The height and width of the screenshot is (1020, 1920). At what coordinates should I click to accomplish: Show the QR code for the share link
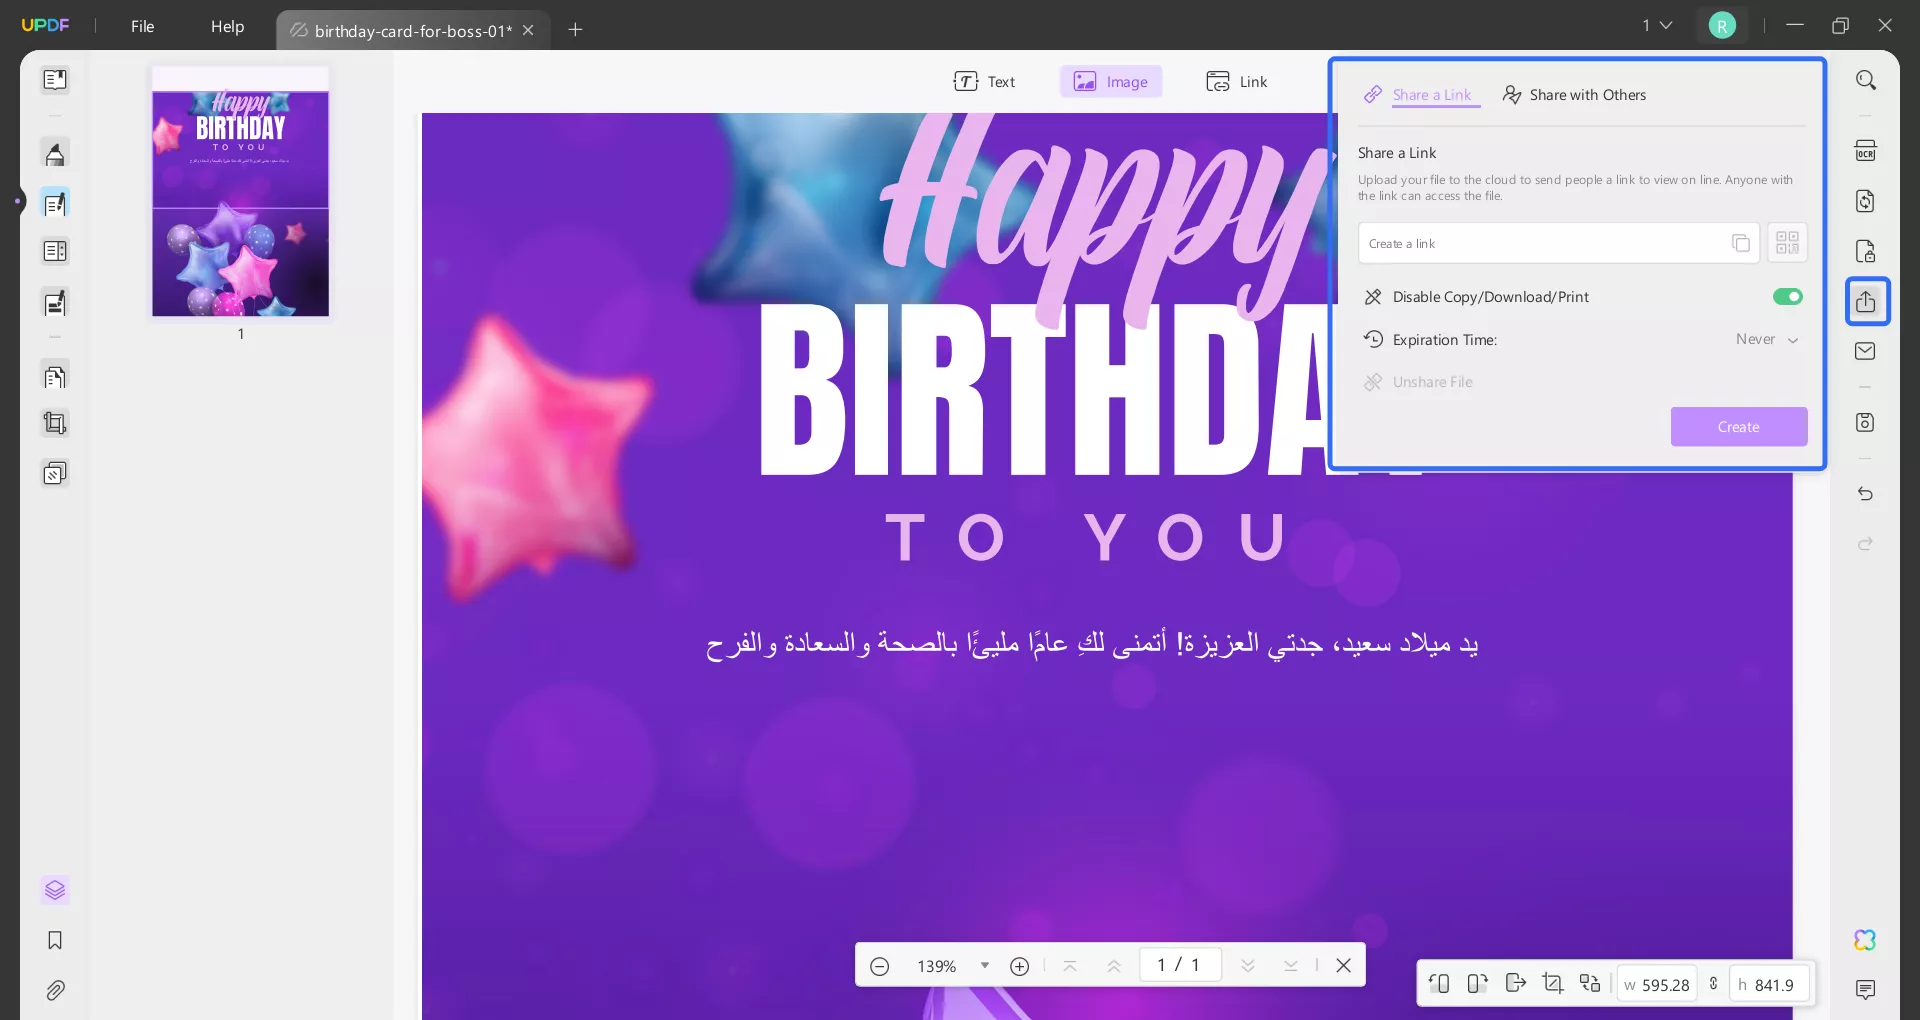[1787, 242]
